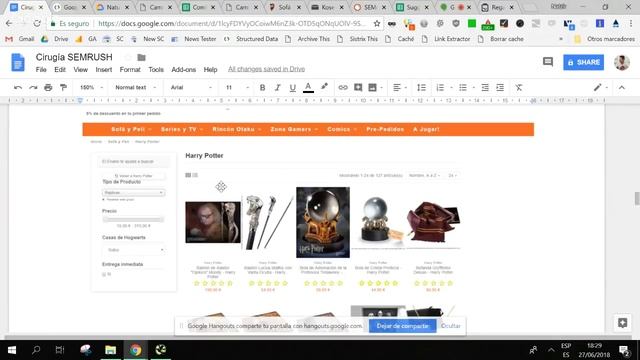
Task: Open line spacing options
Action: click(x=421, y=87)
